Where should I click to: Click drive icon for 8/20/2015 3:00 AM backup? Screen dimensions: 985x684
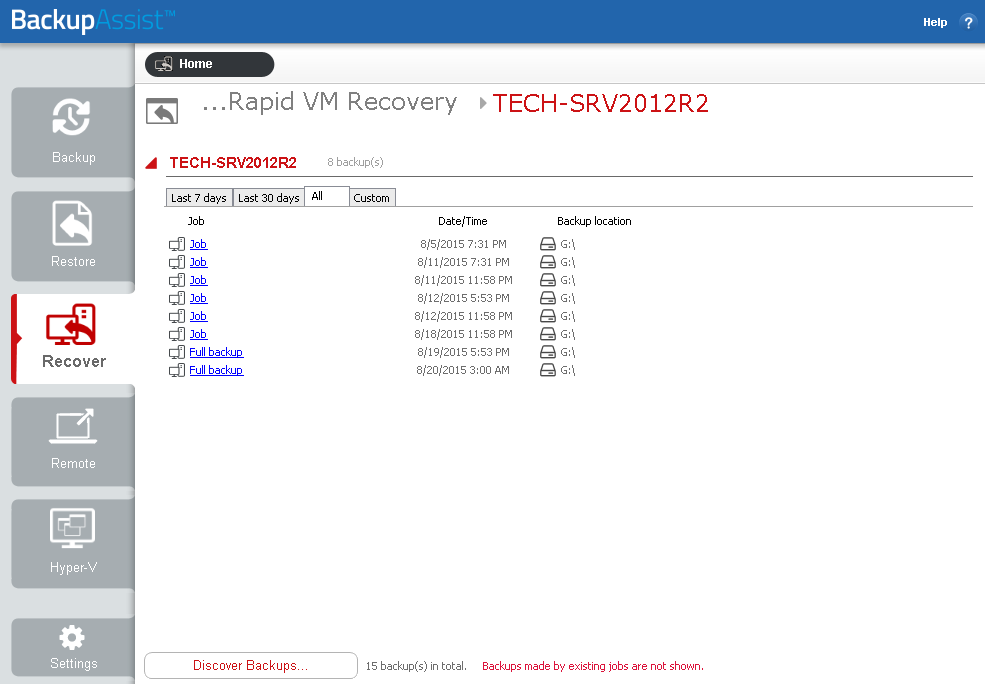coord(548,370)
